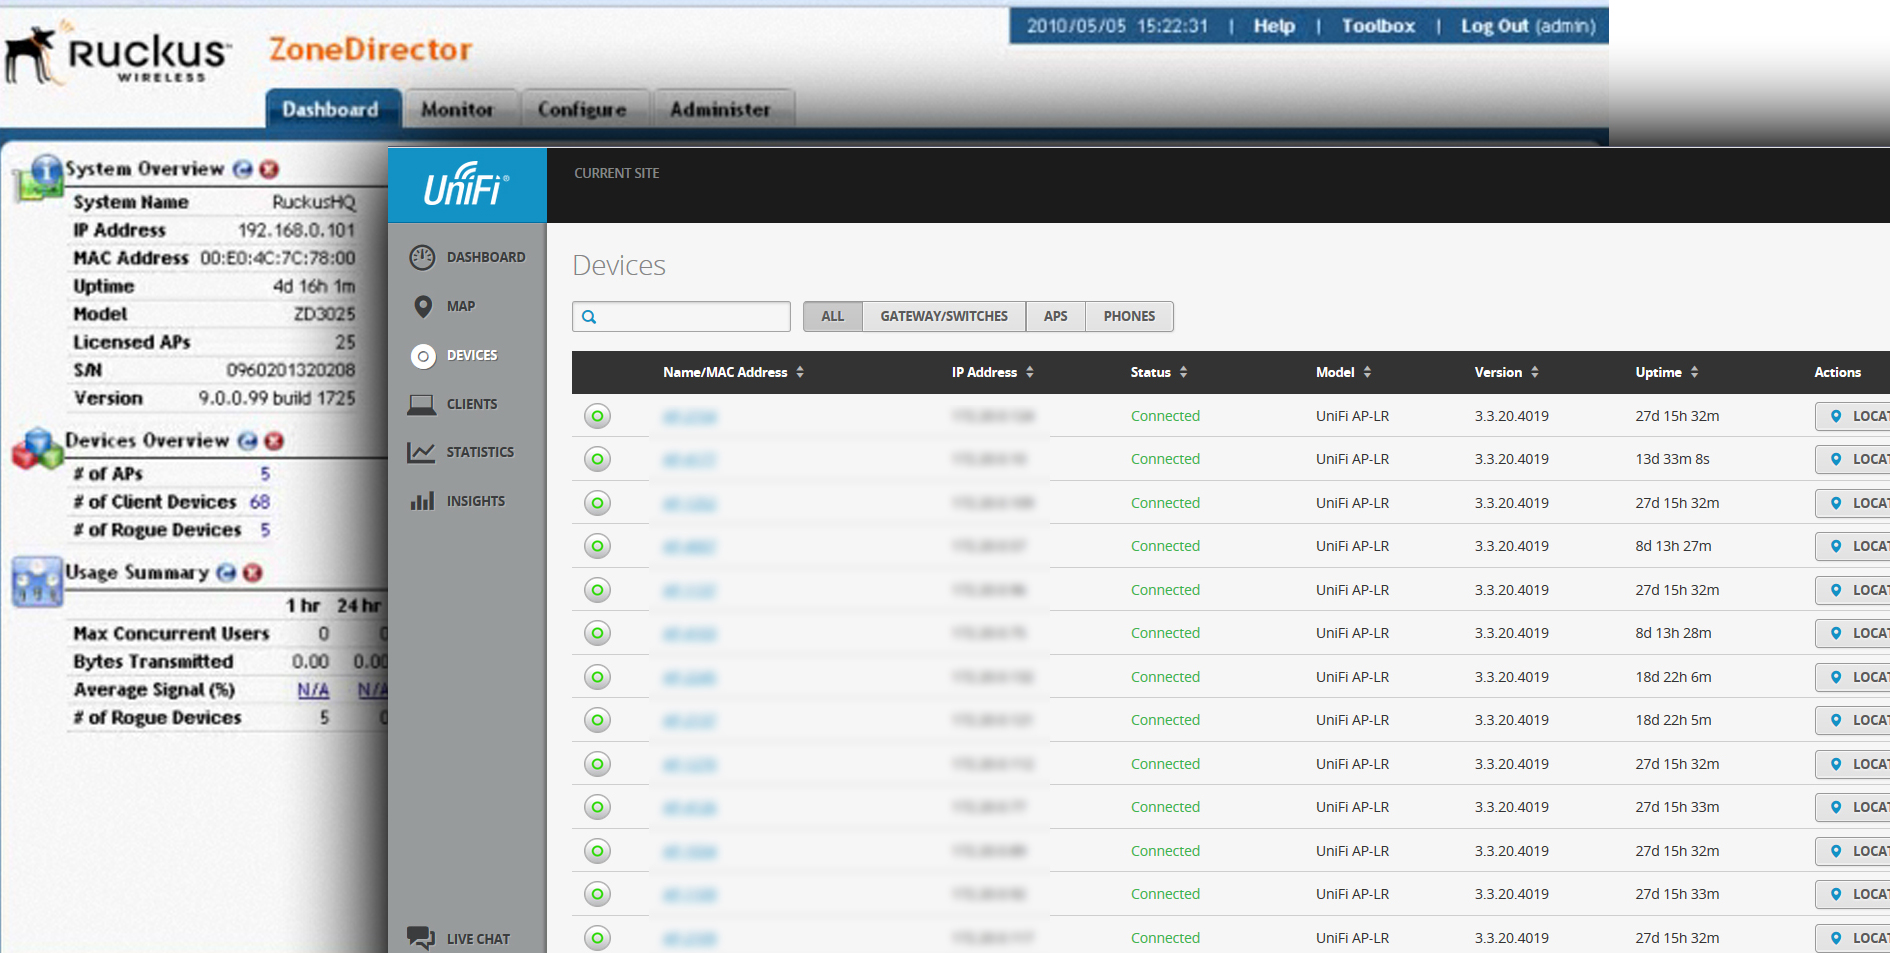Click the Devices Overview cubes icon
The width and height of the screenshot is (1890, 953).
tap(38, 449)
